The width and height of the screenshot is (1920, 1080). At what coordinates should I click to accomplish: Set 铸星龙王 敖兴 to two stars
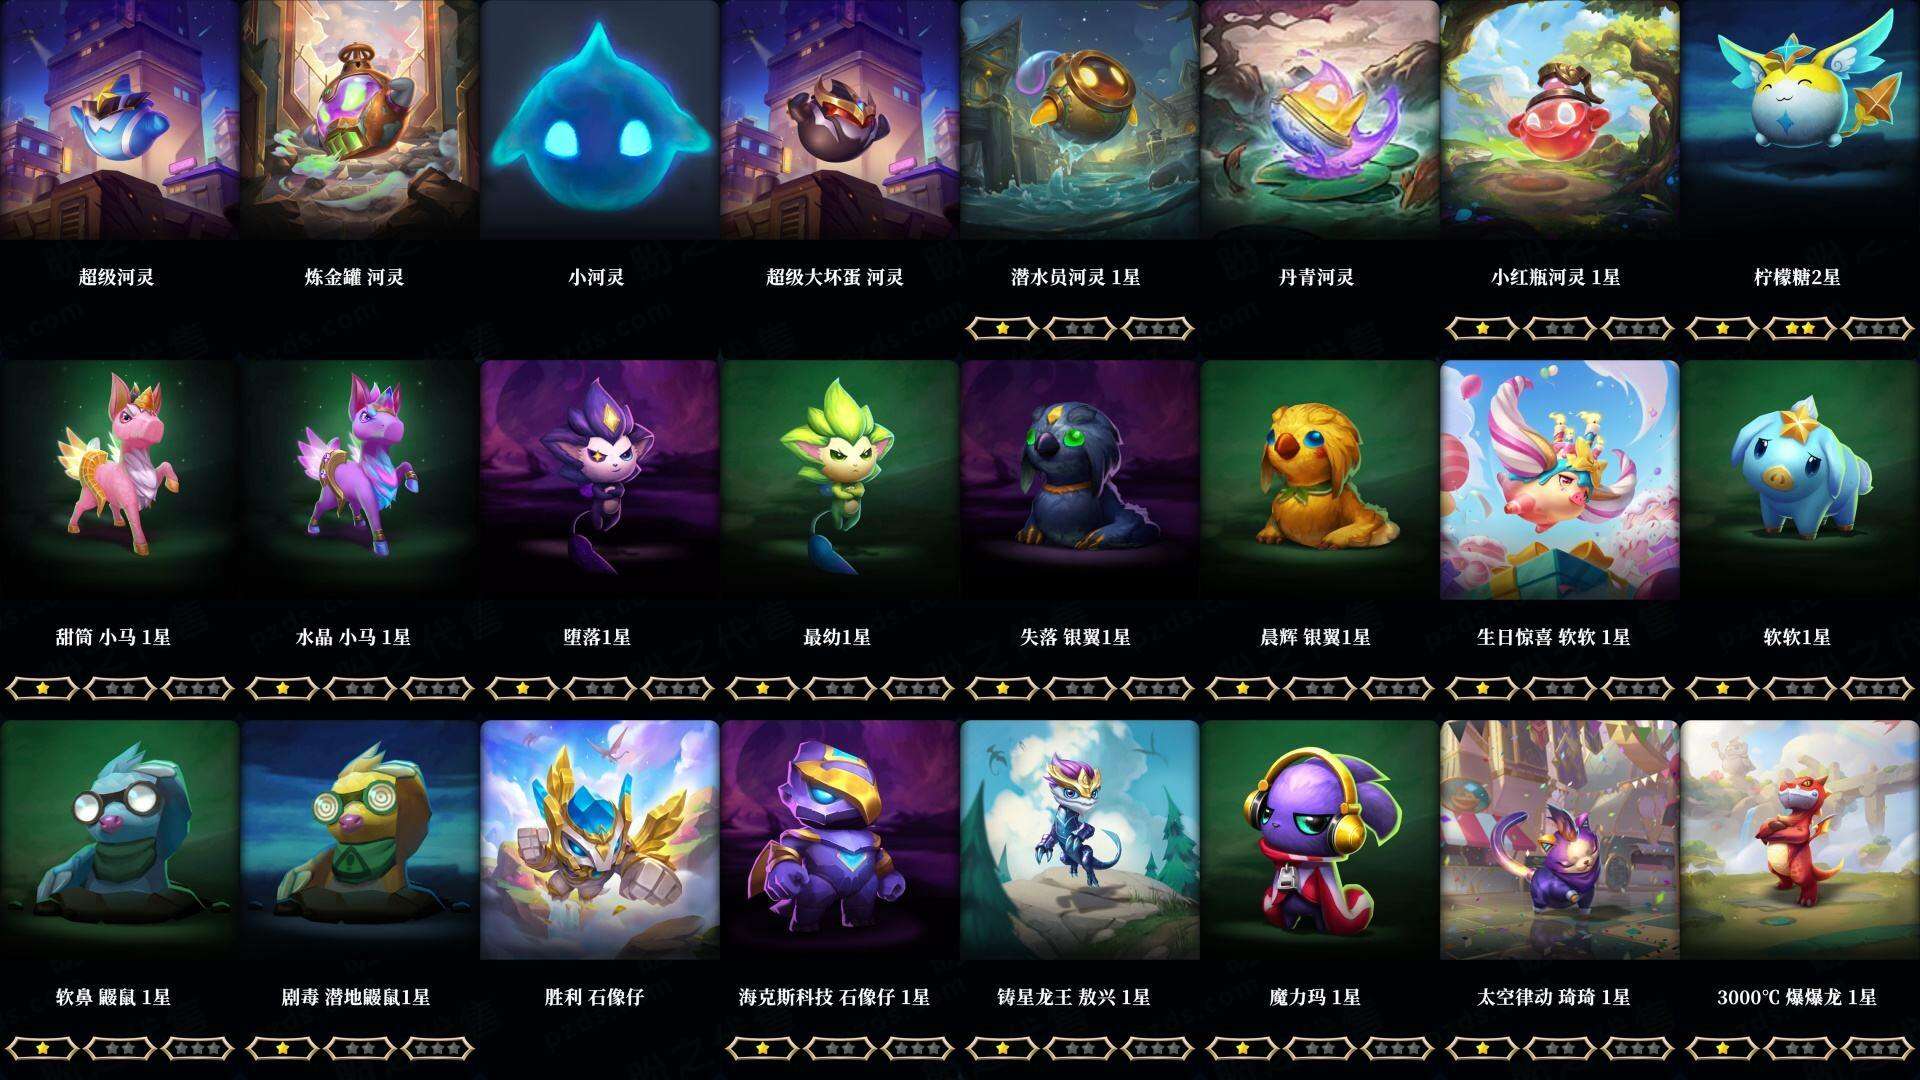coord(1080,1048)
